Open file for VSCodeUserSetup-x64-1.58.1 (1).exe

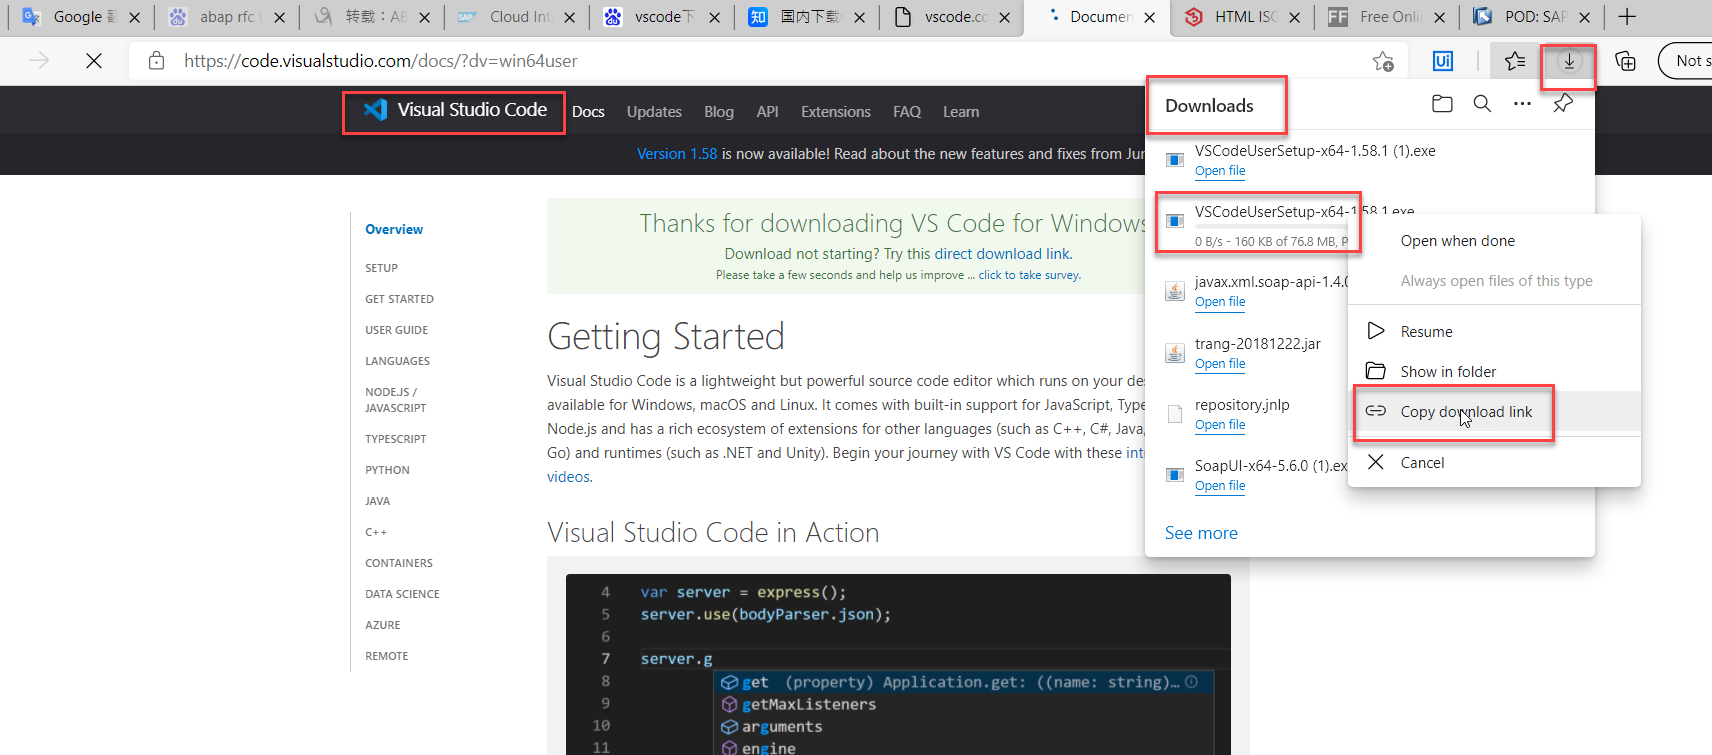click(1220, 171)
